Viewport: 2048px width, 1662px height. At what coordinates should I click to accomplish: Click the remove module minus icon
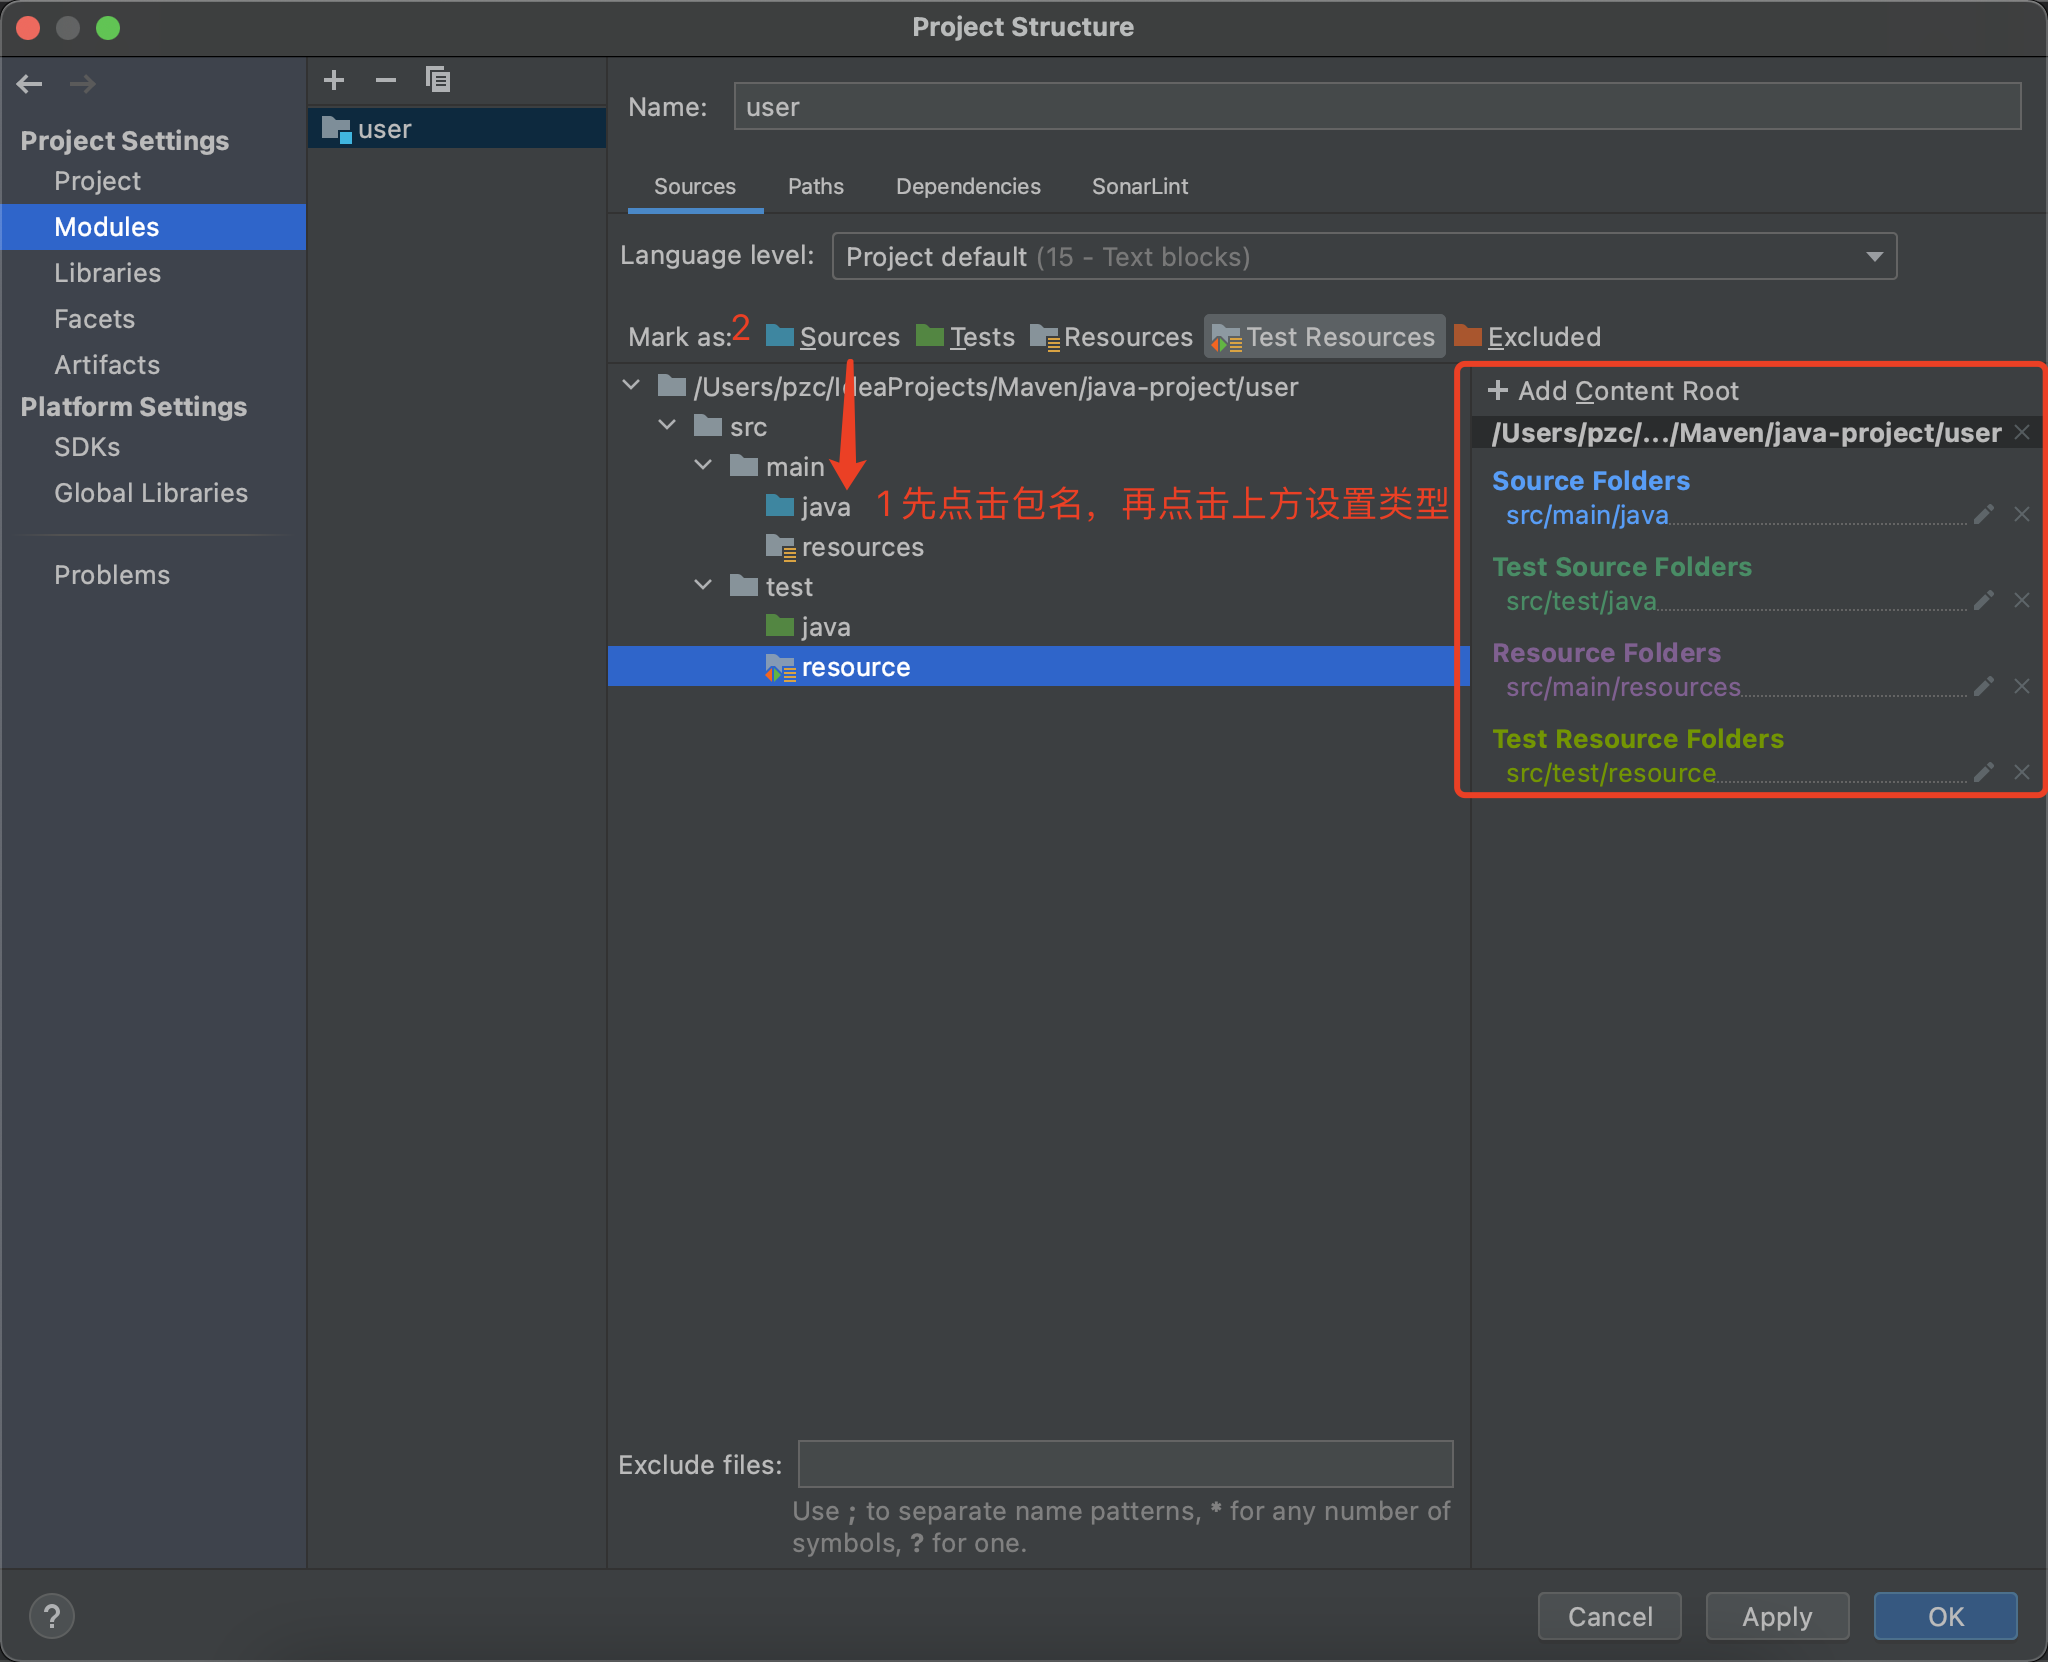point(386,80)
